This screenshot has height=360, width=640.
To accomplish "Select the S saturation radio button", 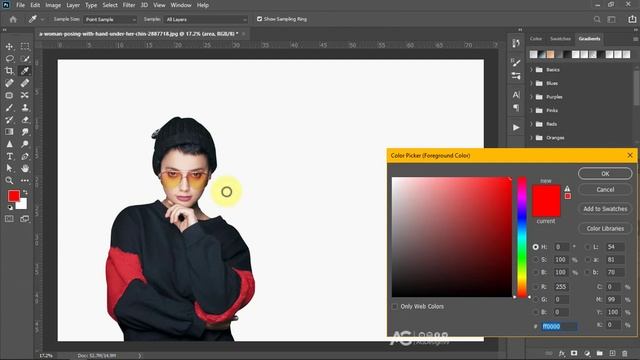I will (x=536, y=260).
